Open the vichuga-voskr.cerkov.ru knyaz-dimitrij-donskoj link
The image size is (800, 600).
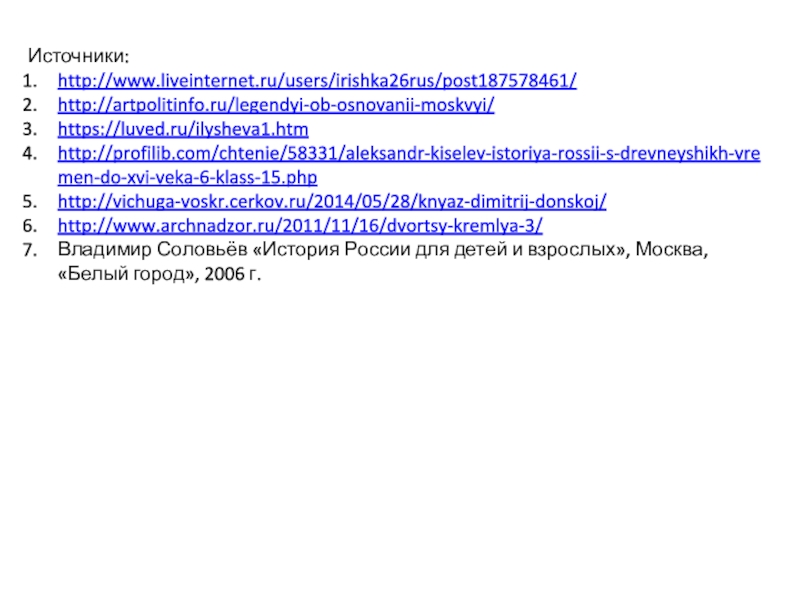[x=332, y=202]
